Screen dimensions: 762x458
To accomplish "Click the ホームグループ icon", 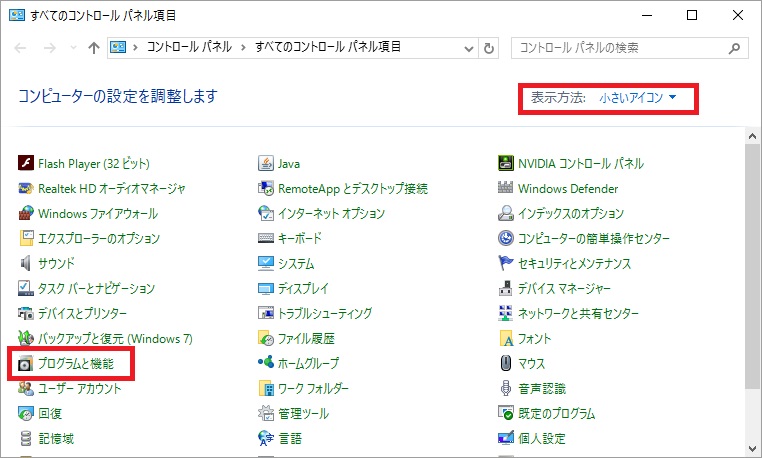I will [266, 362].
